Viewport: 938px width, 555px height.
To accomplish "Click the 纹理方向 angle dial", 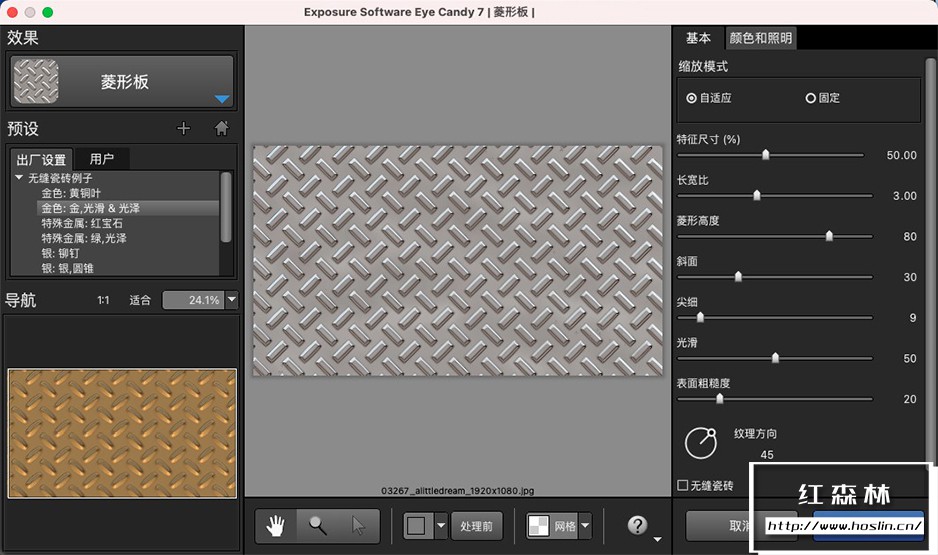I will [x=701, y=443].
